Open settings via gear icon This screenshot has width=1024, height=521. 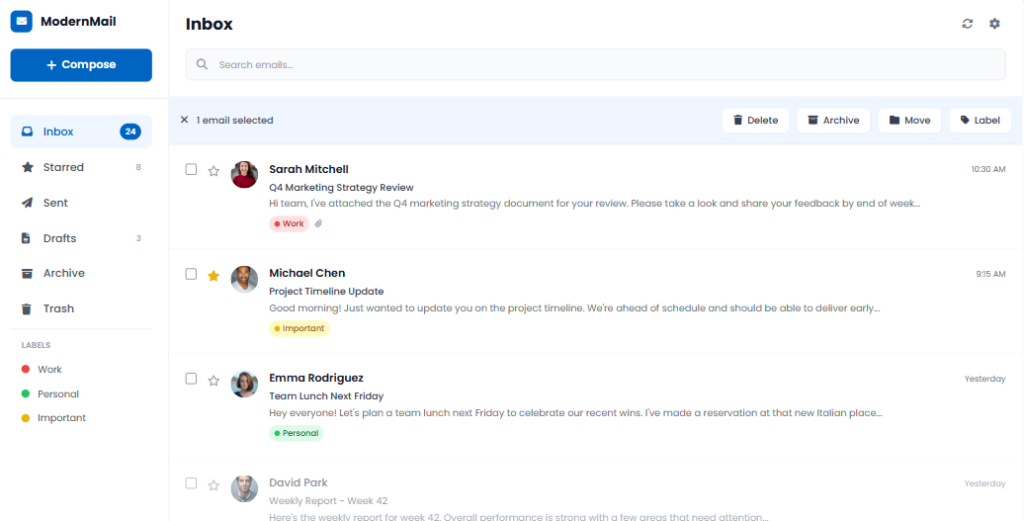(994, 24)
